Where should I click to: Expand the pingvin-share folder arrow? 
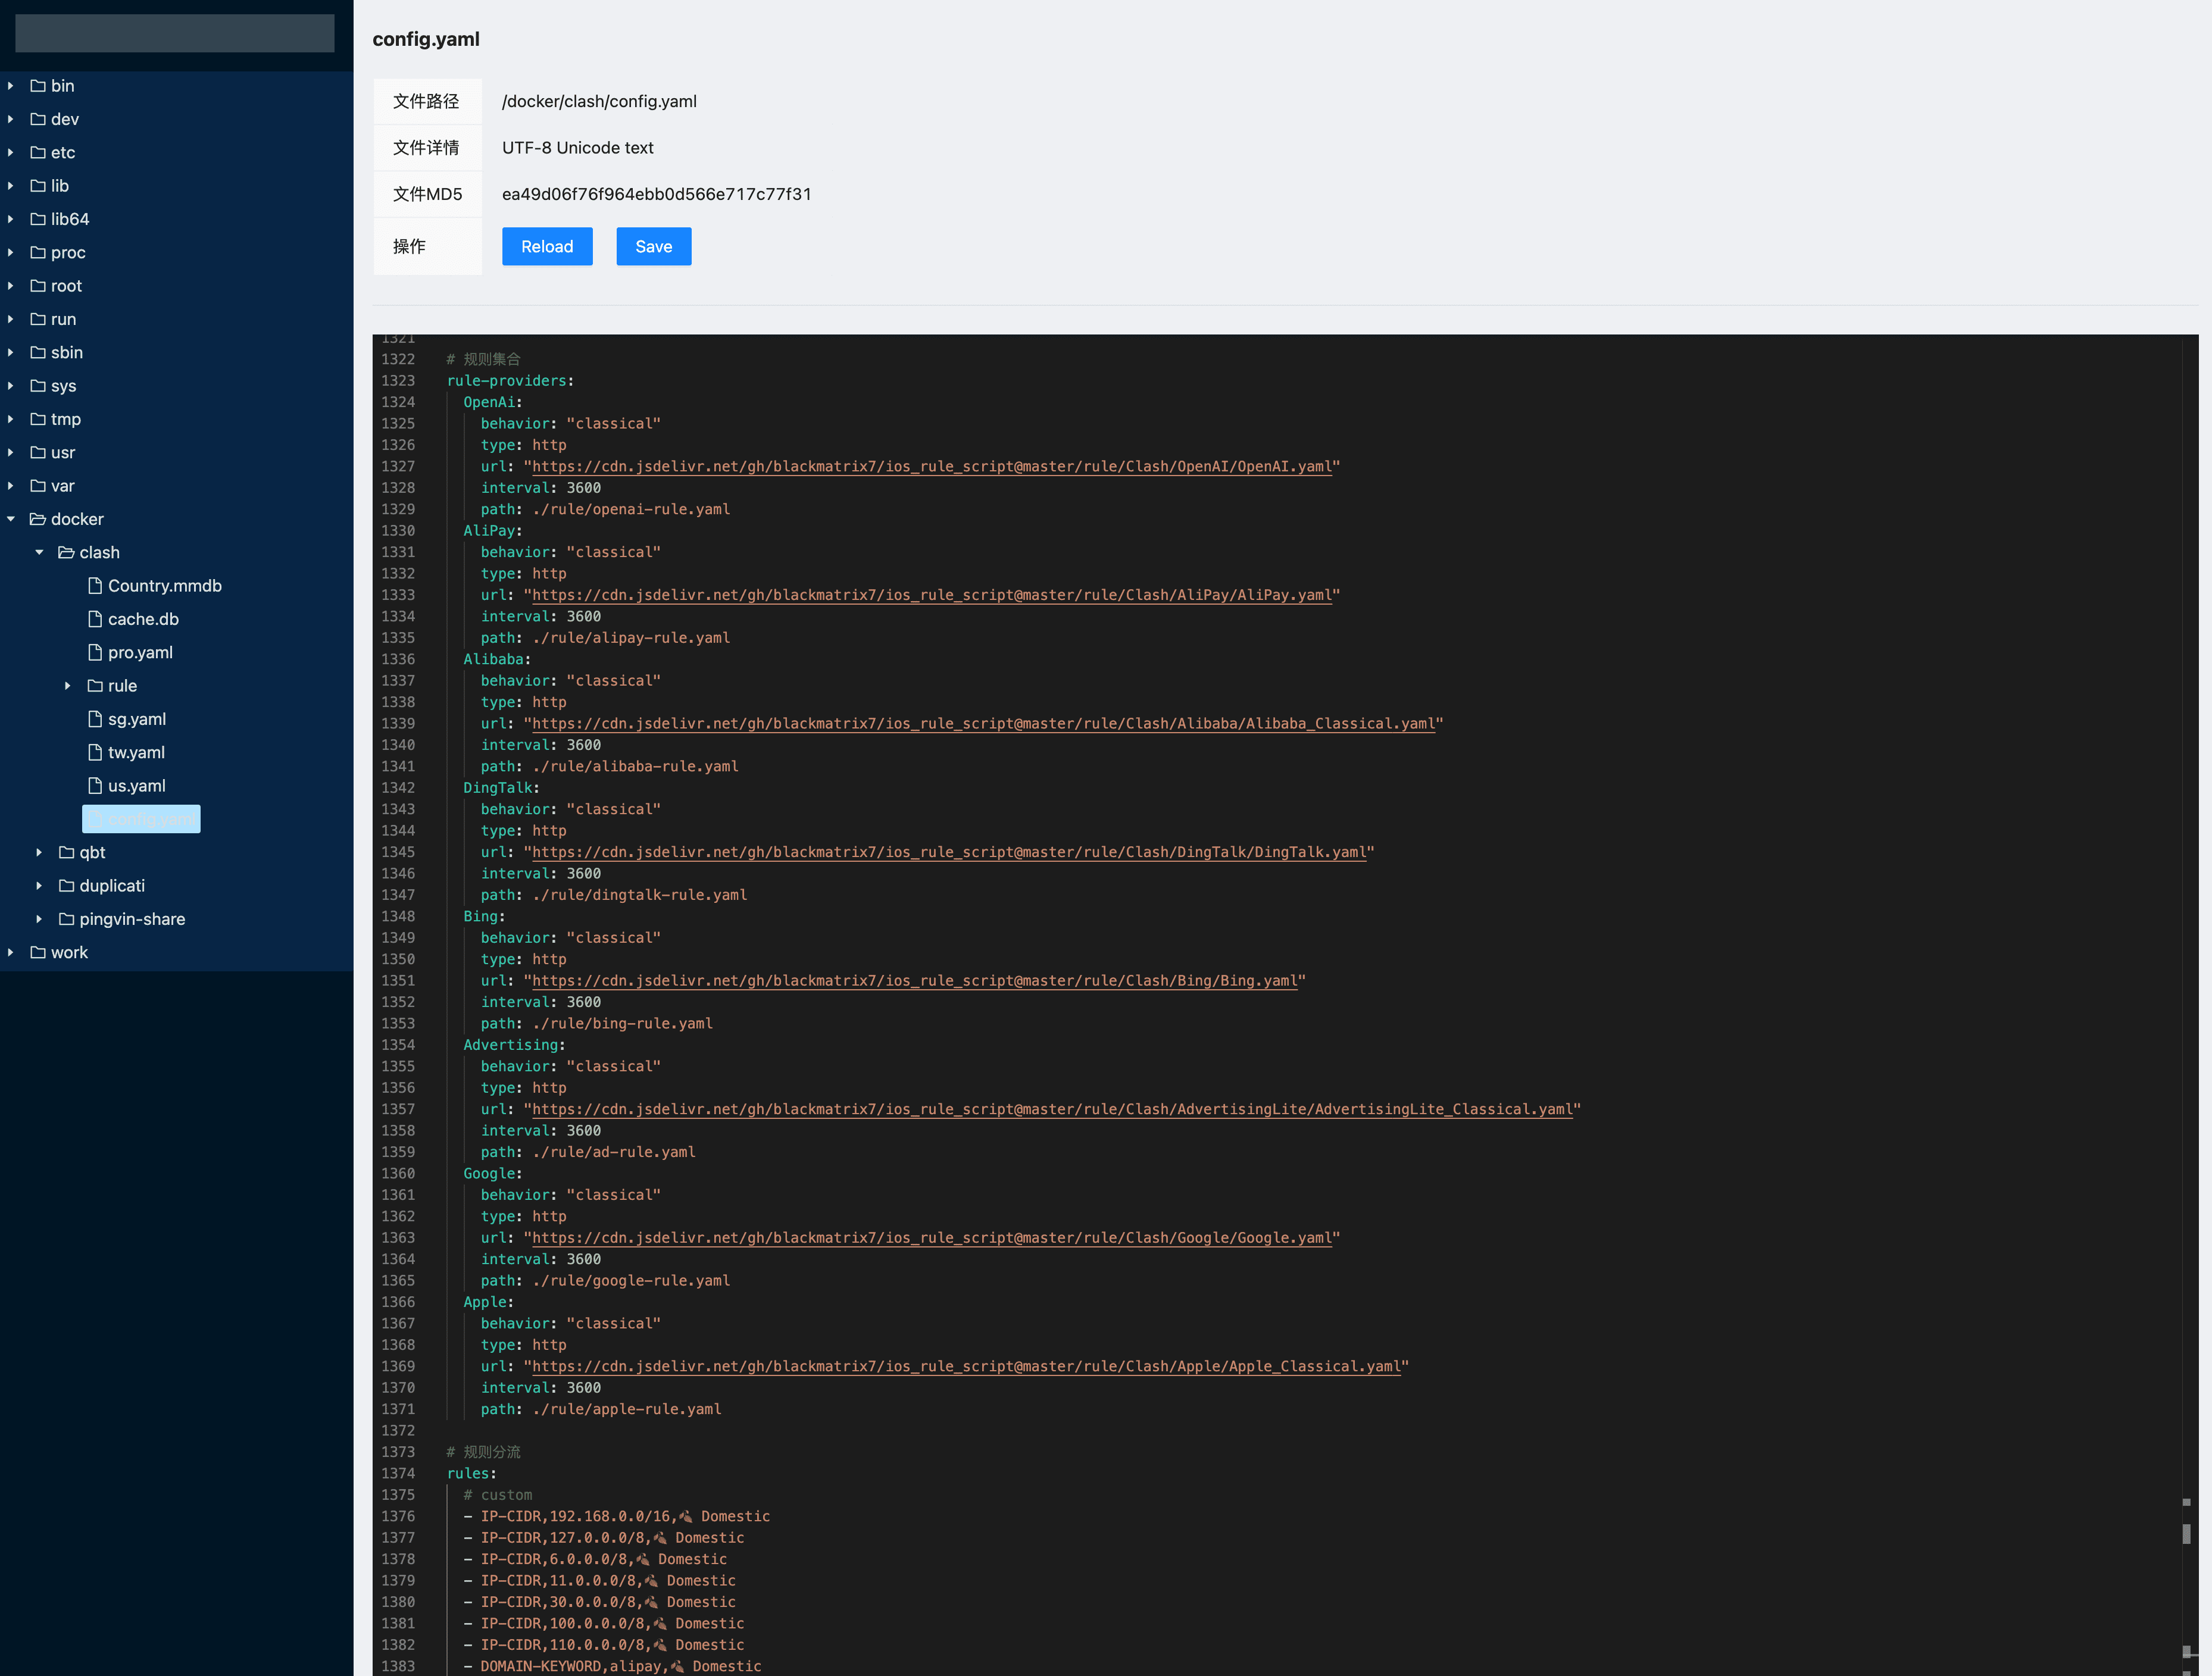point(39,919)
